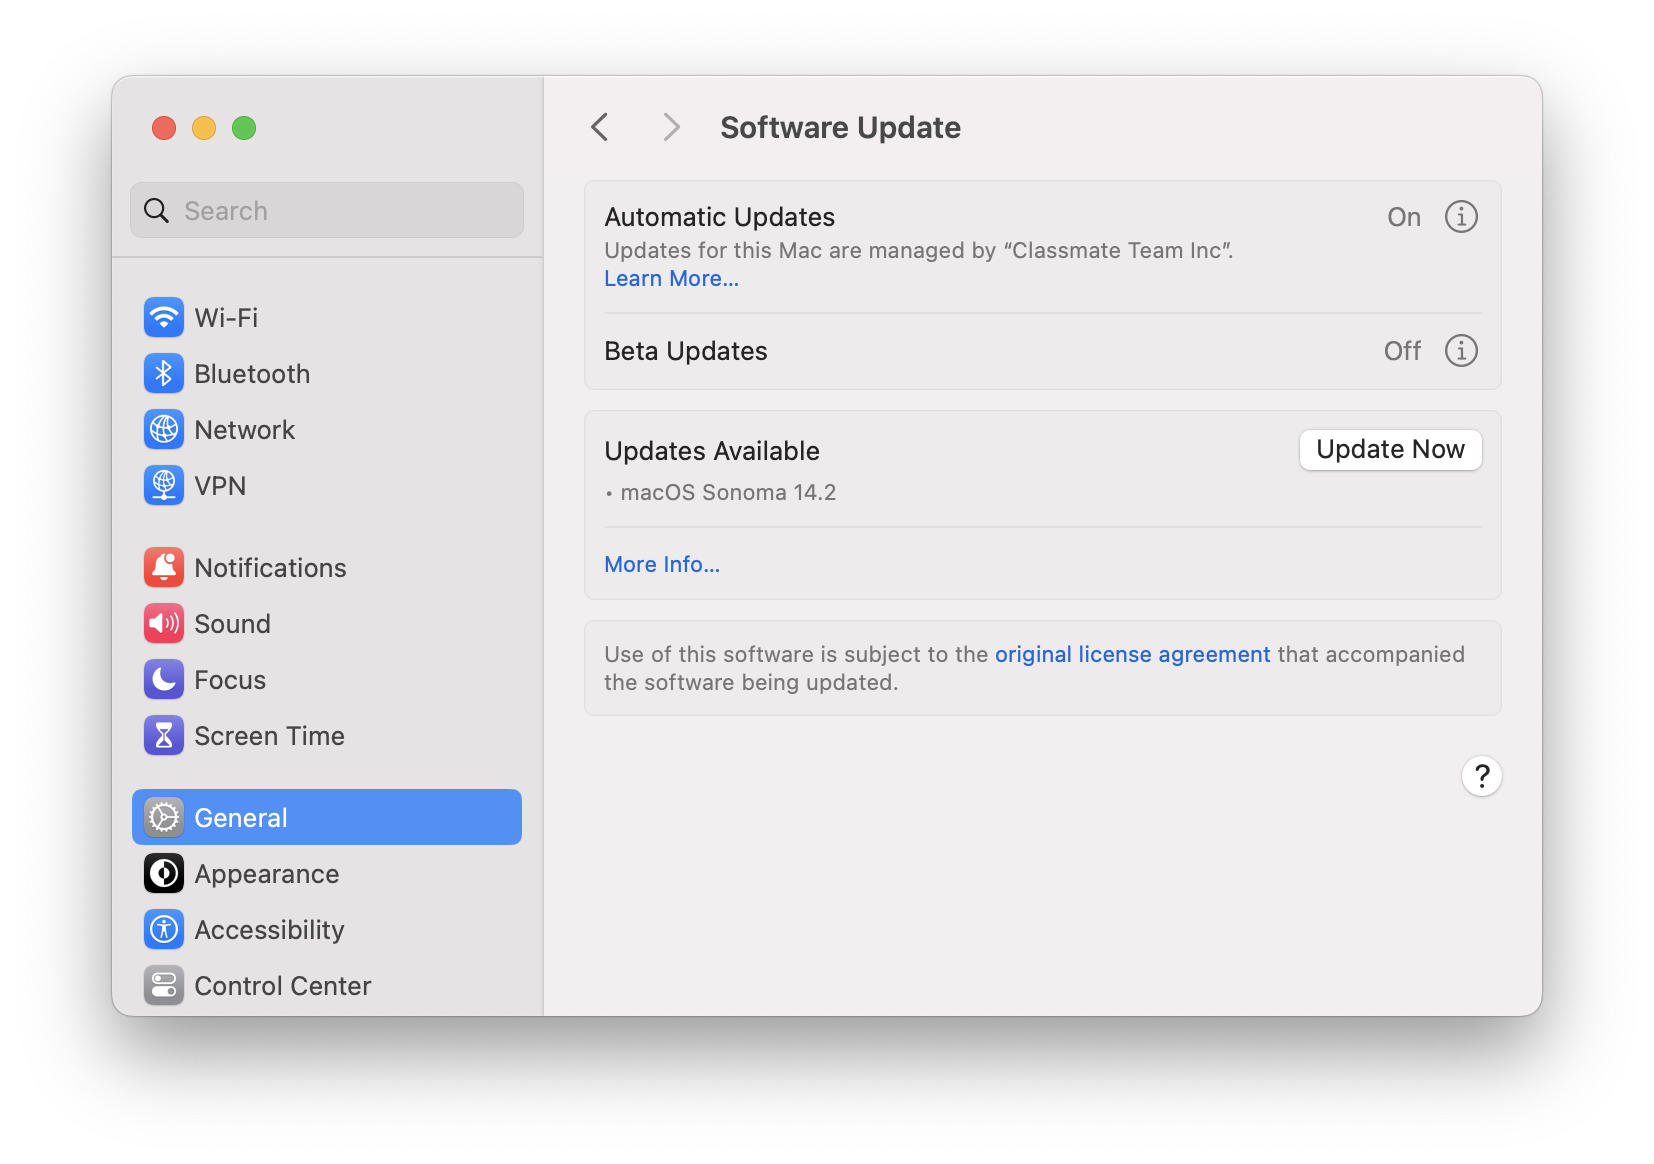
Task: Open Screen Time via the hourglass icon
Action: point(164,735)
